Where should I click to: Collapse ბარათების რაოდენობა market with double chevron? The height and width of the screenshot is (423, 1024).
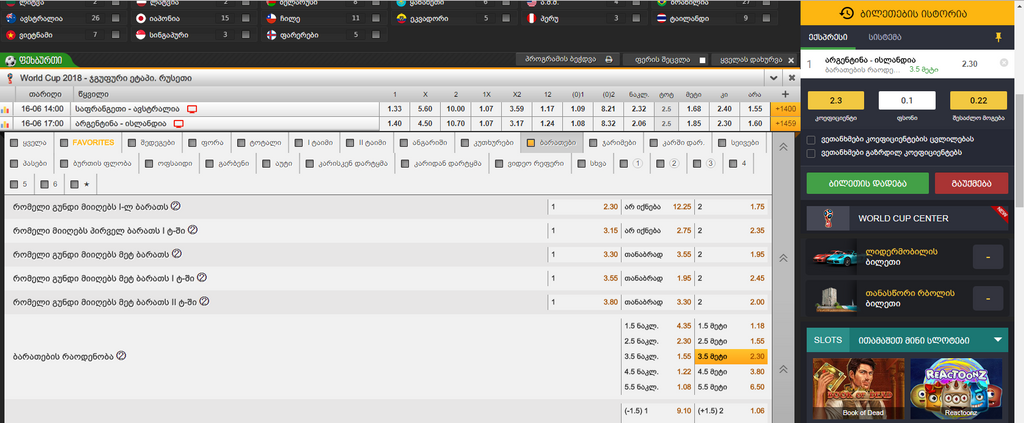pos(786,369)
